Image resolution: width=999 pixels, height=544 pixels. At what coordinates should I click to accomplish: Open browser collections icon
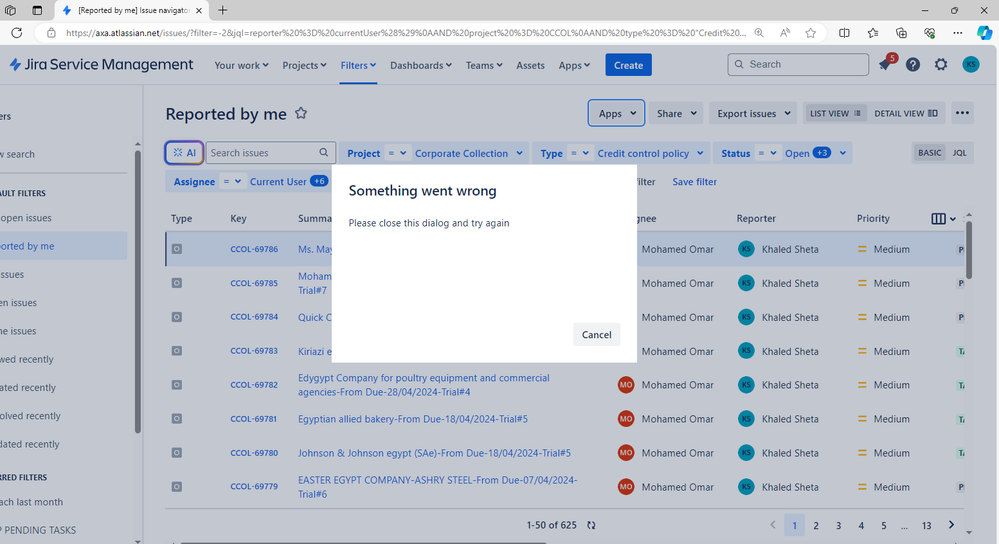[901, 32]
